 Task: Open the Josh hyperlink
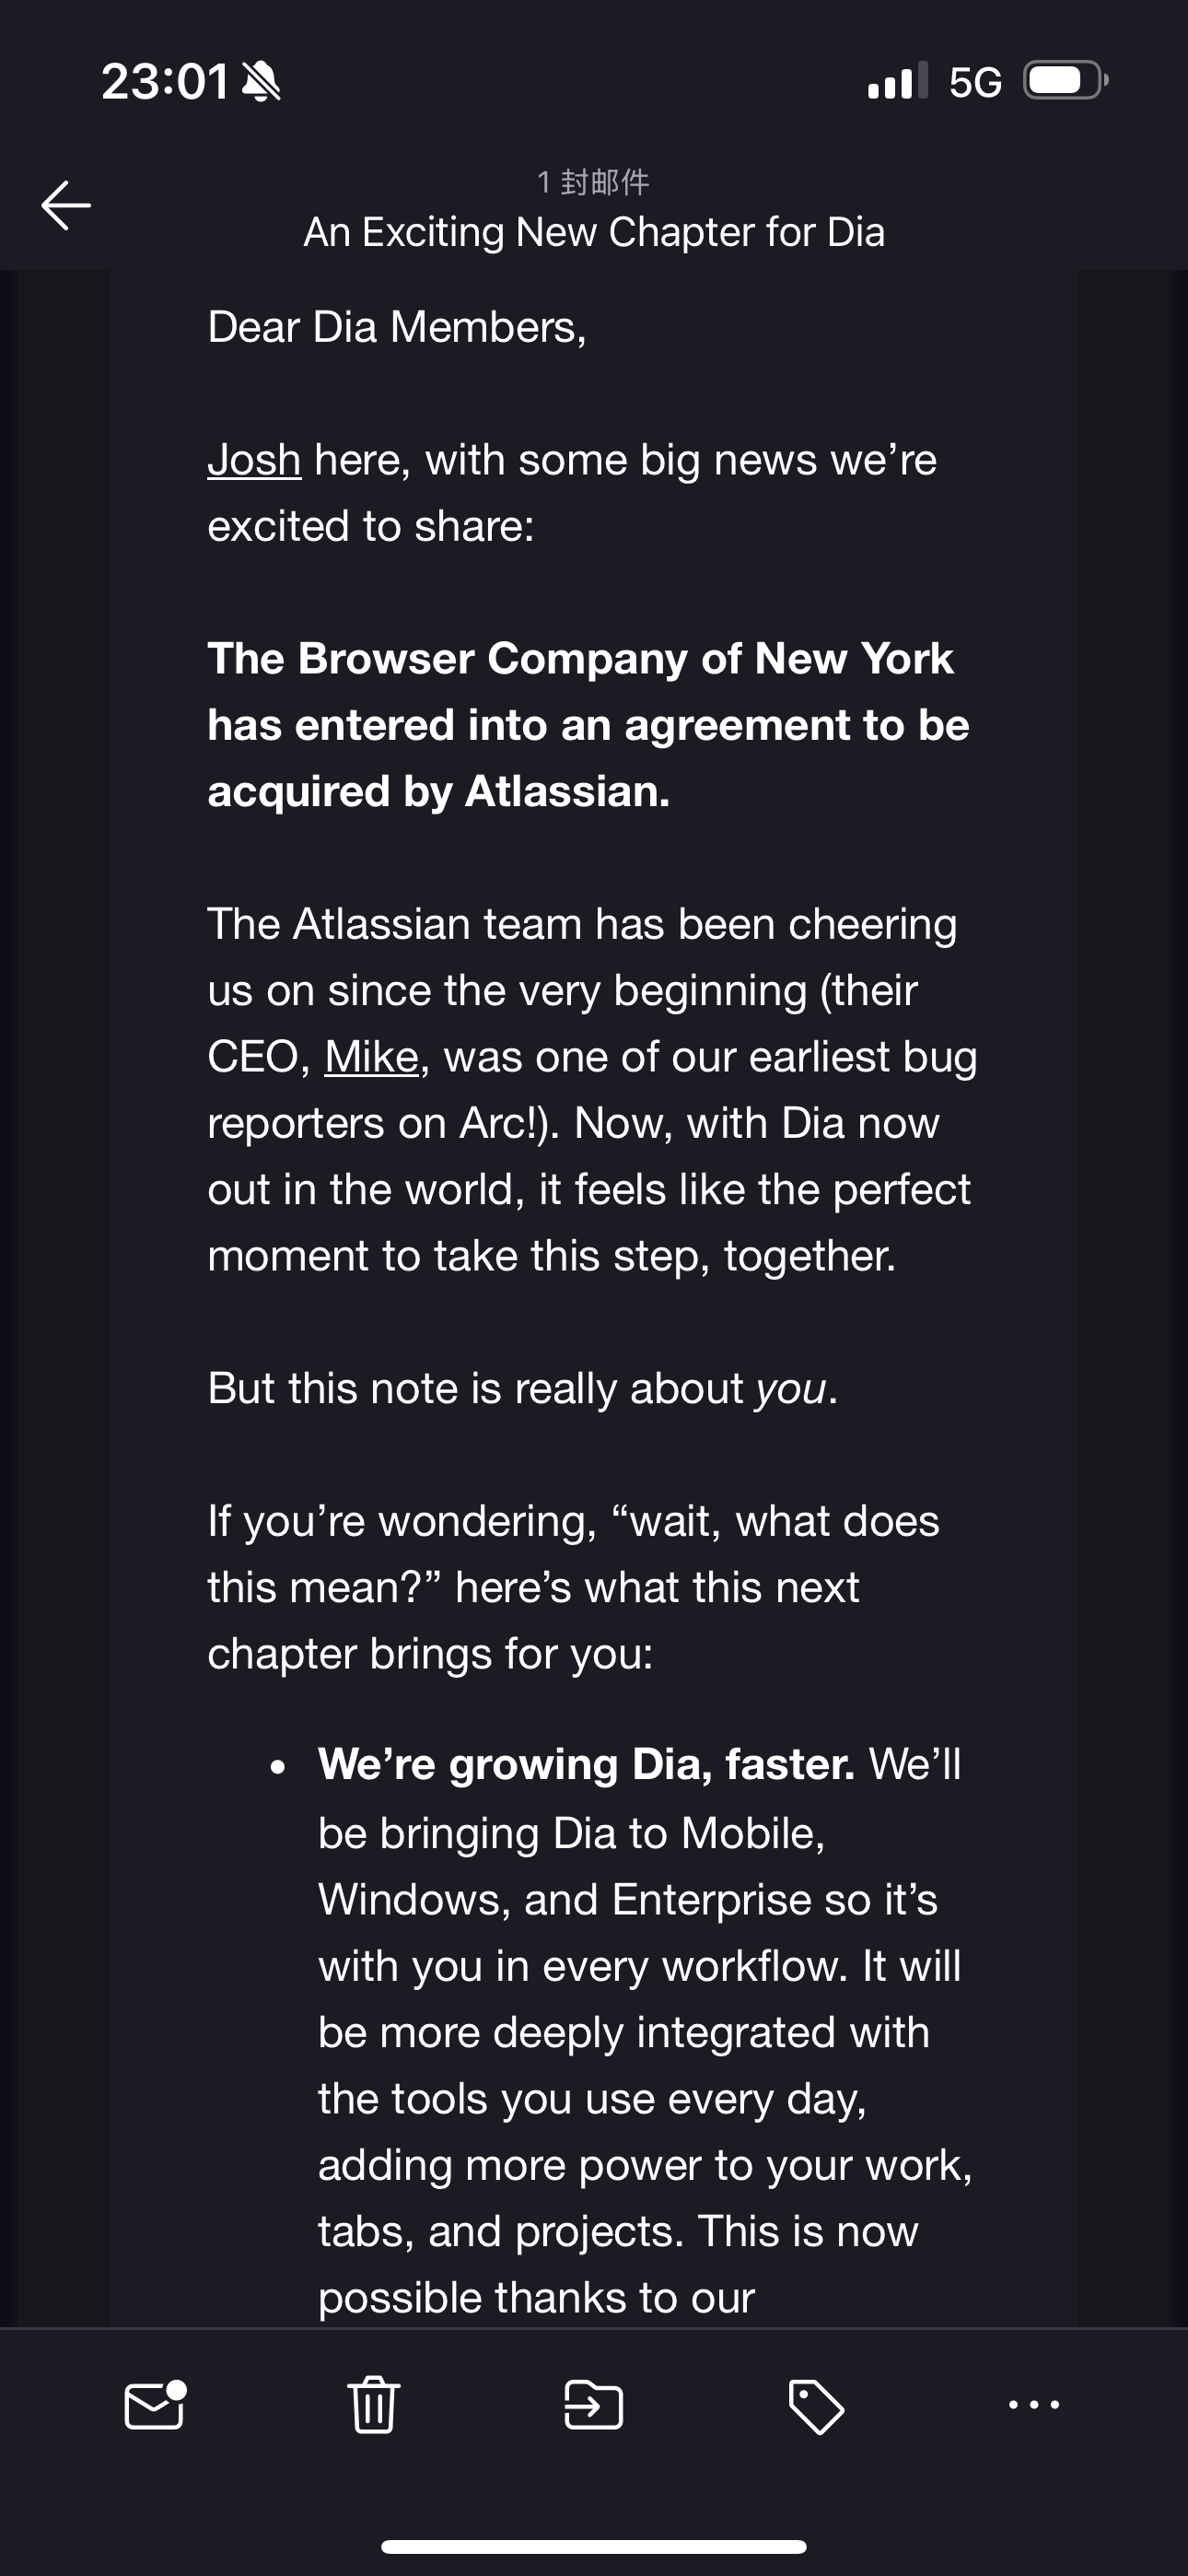point(254,460)
